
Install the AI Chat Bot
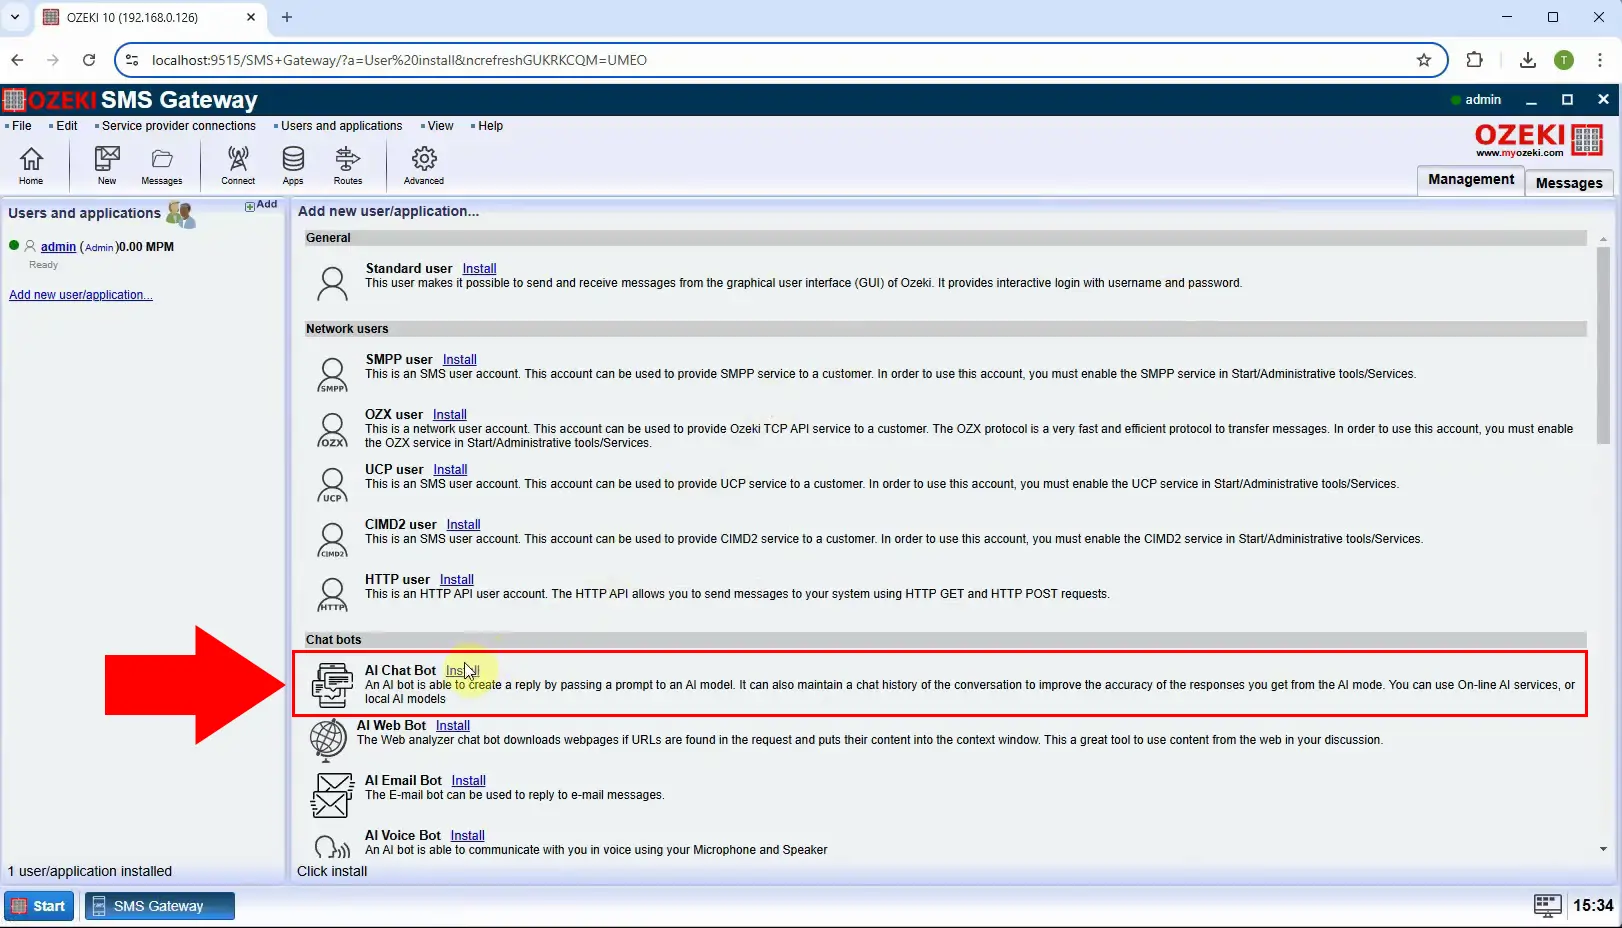pyautogui.click(x=463, y=671)
